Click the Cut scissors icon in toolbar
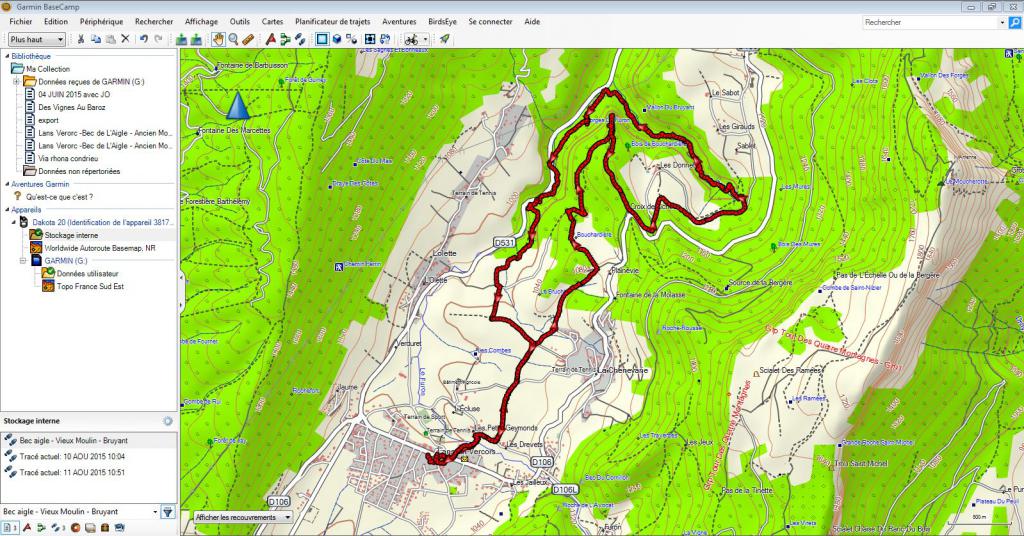1024x536 pixels. coord(81,39)
